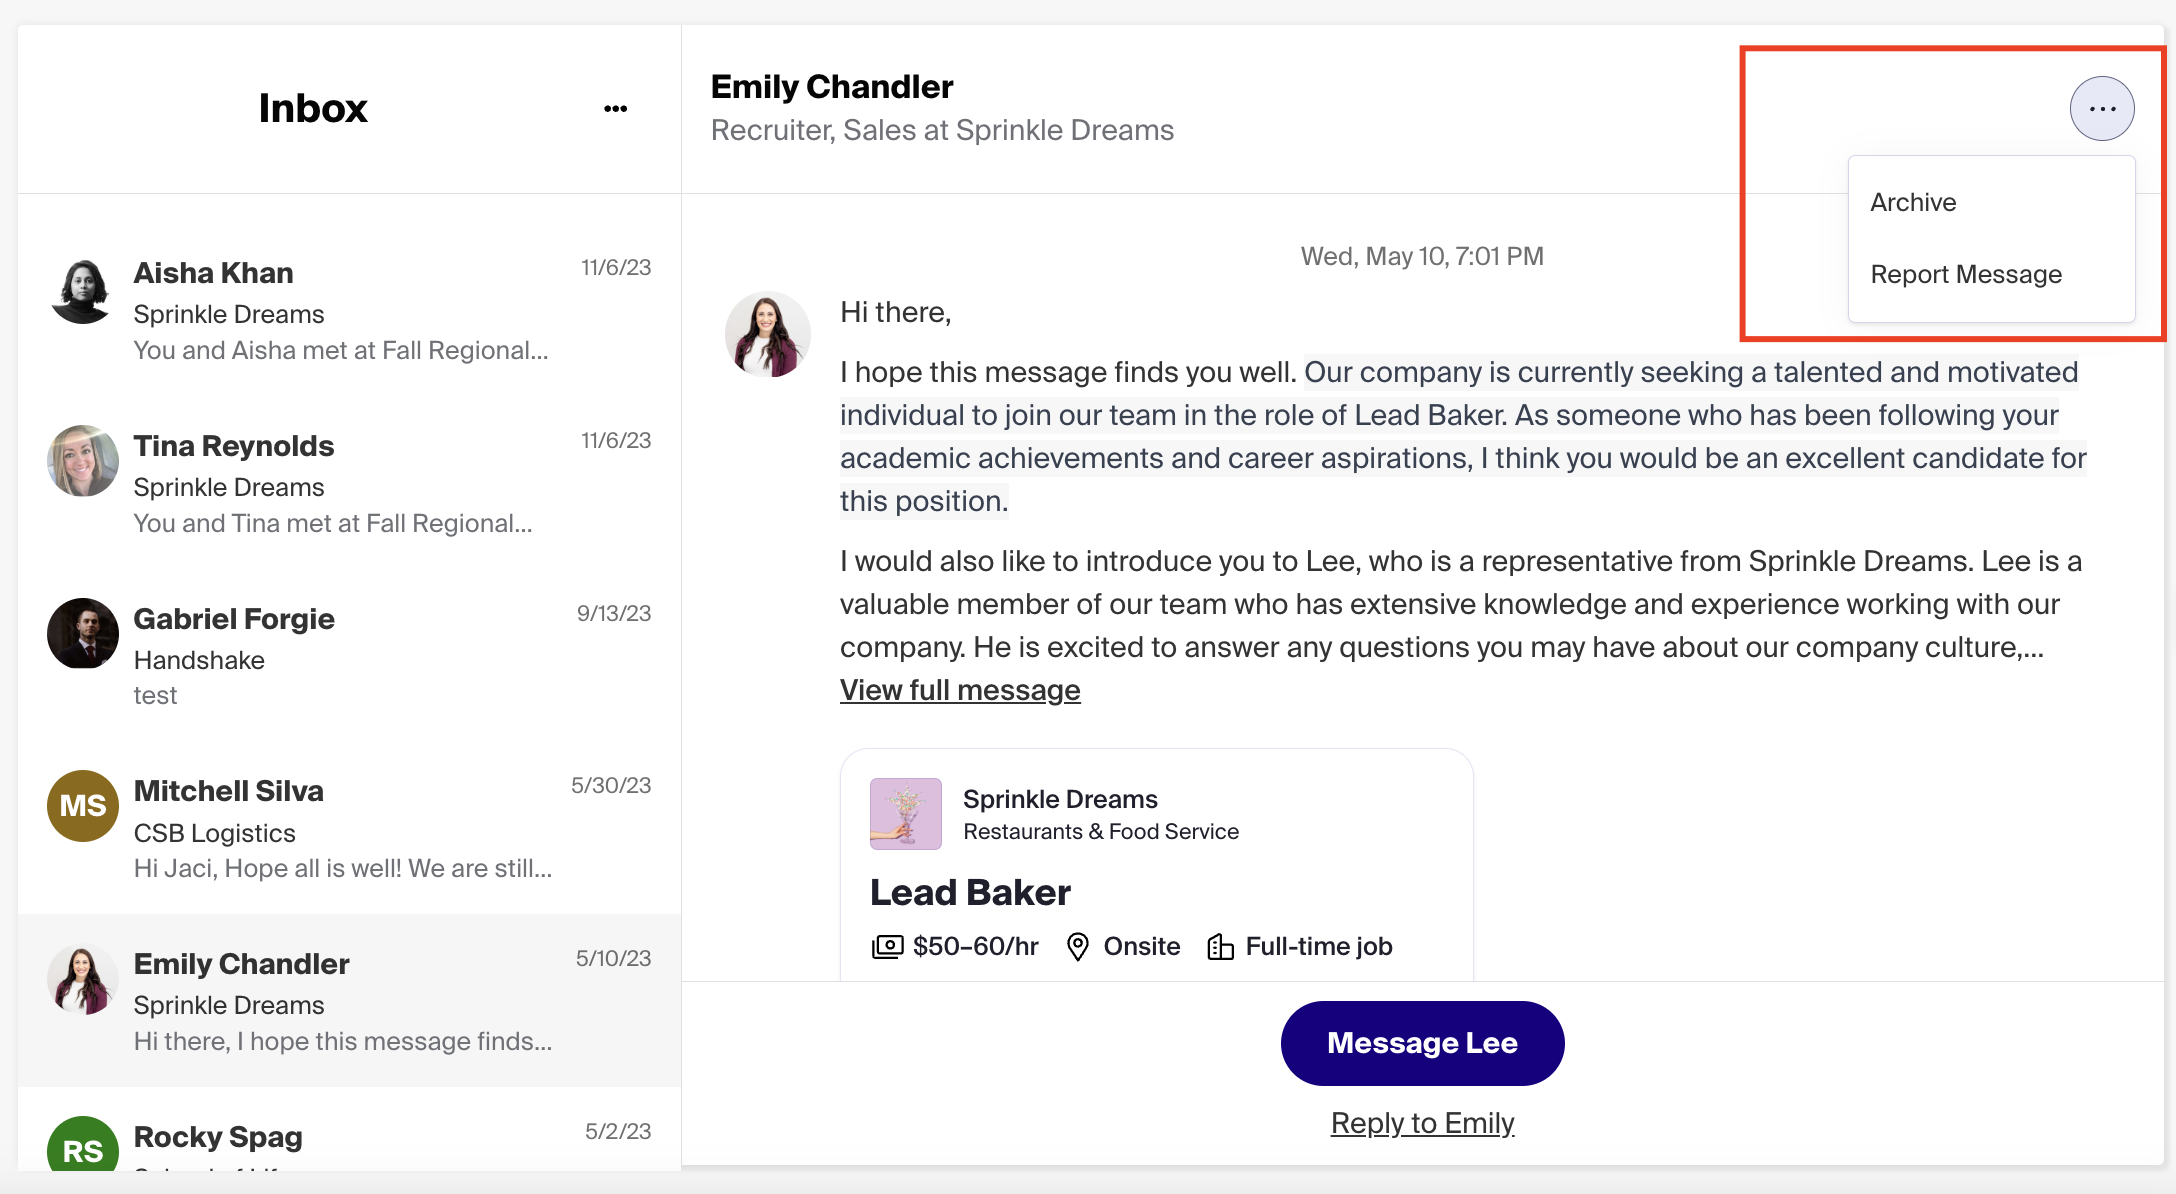Click the pay rate icon on job card

pos(886,946)
